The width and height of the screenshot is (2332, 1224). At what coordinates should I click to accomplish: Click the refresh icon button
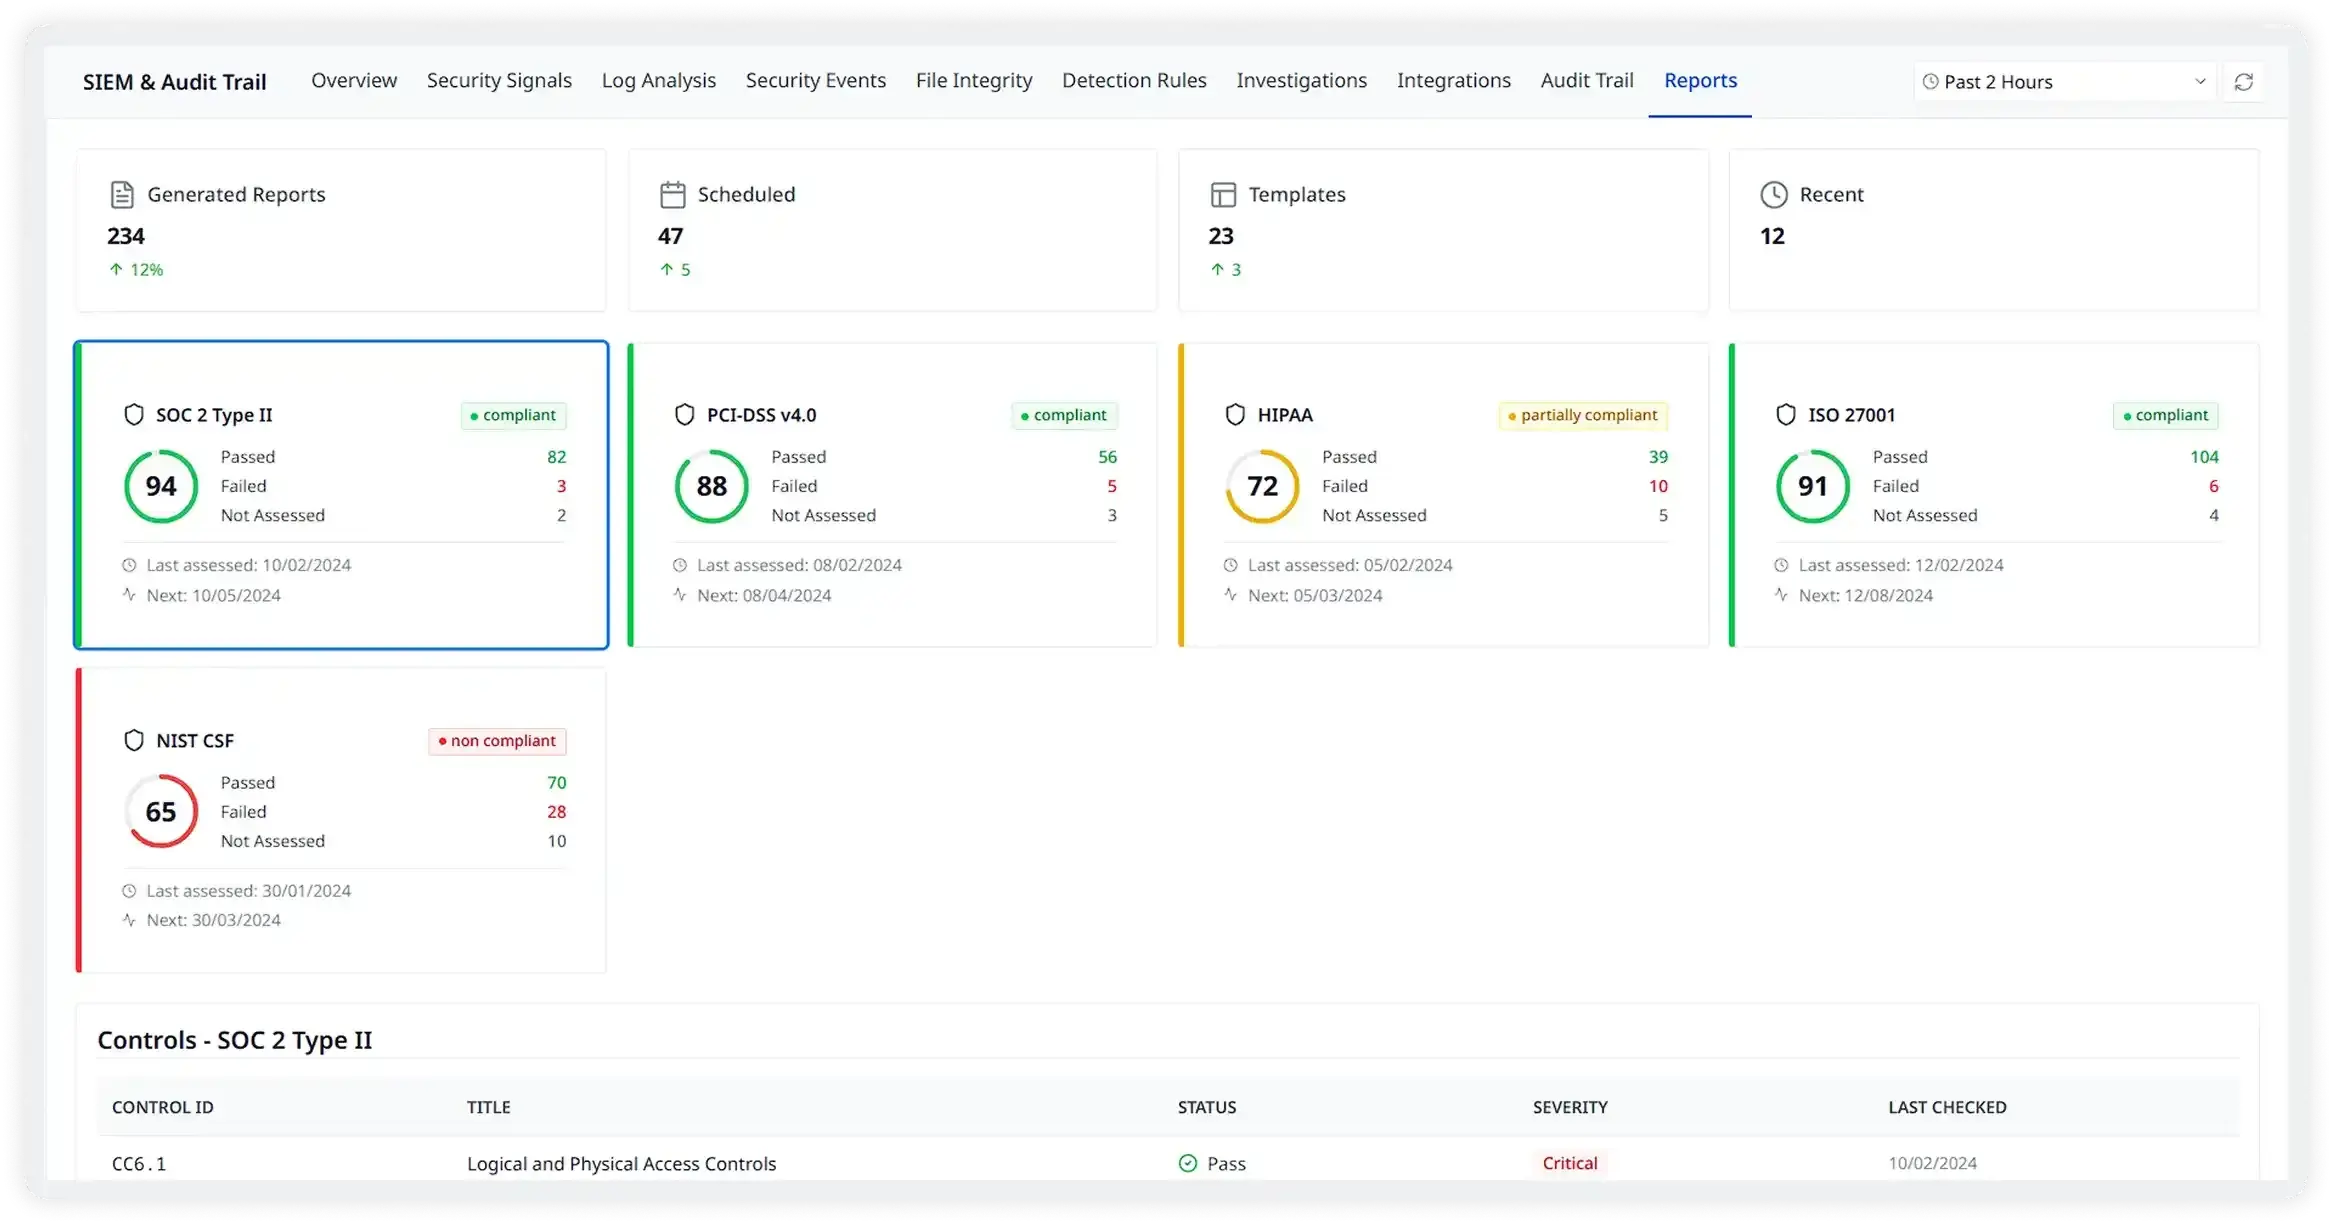(2243, 82)
